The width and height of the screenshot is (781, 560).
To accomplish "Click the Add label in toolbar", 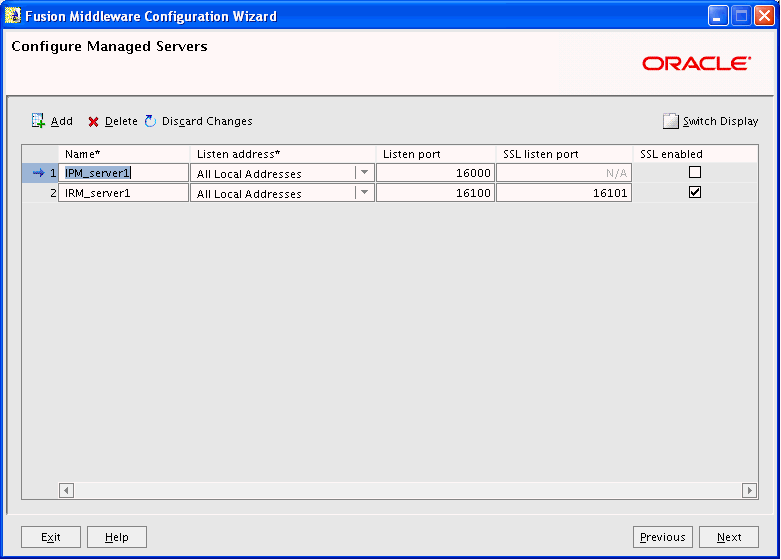I will 62,121.
